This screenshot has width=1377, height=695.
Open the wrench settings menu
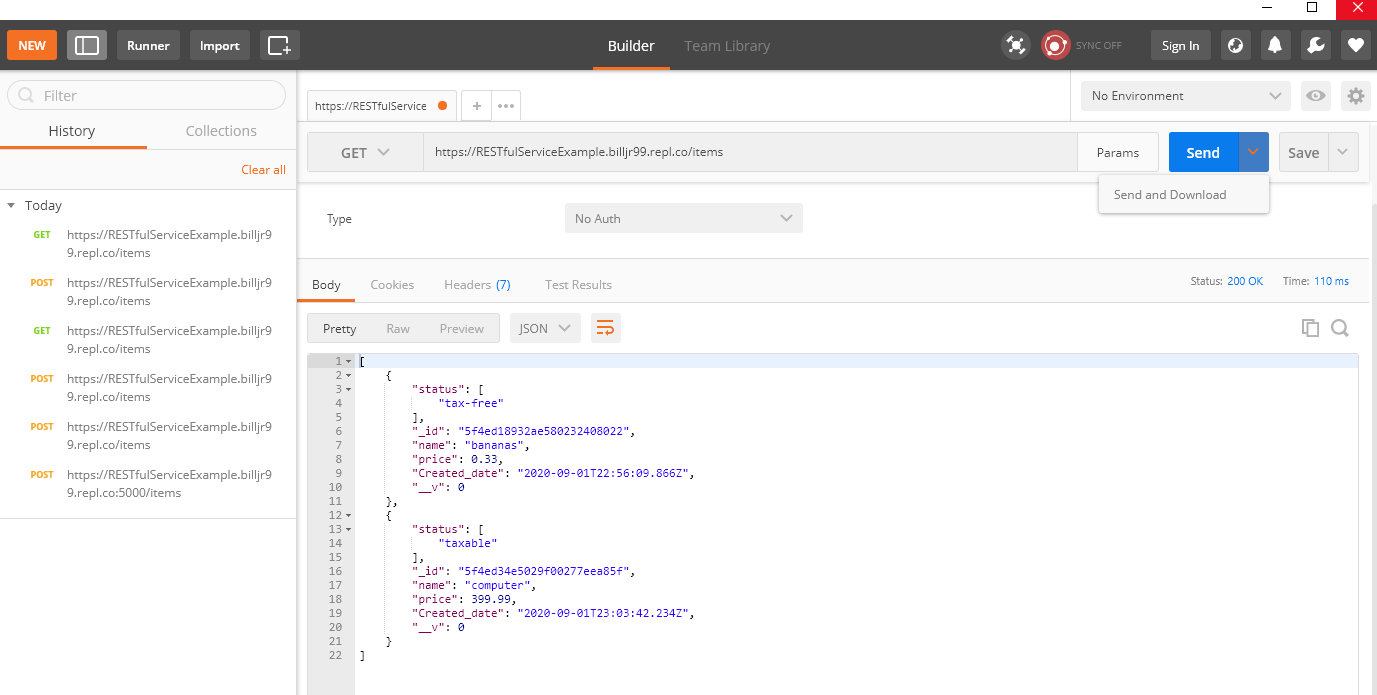[1316, 45]
